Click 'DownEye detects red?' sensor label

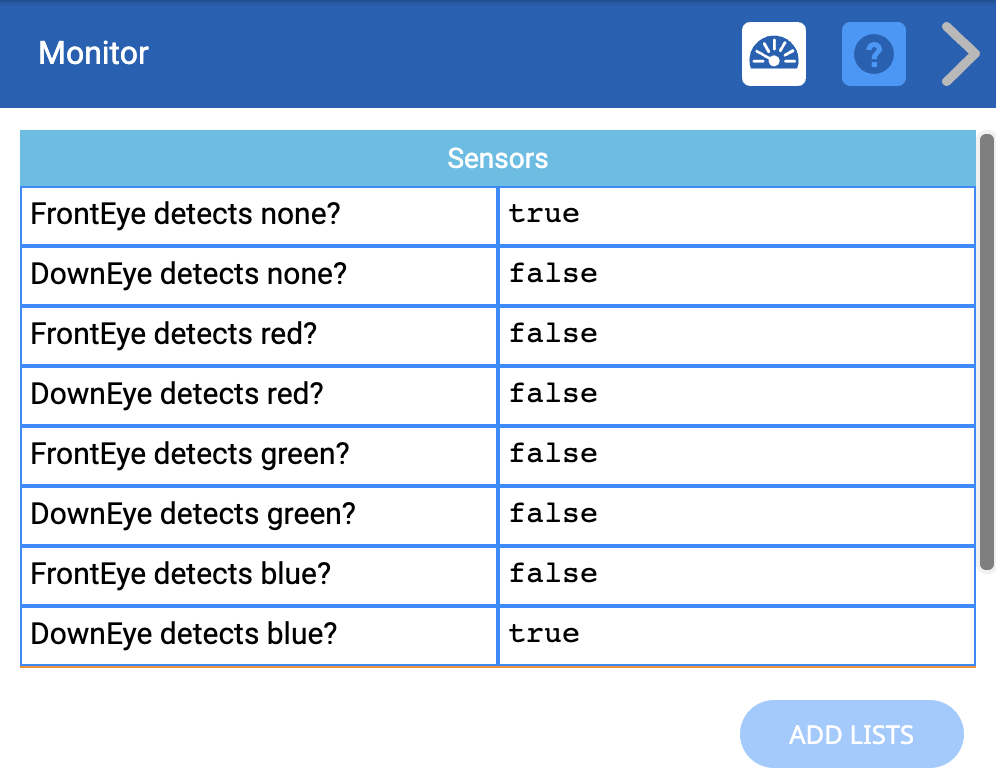click(177, 394)
